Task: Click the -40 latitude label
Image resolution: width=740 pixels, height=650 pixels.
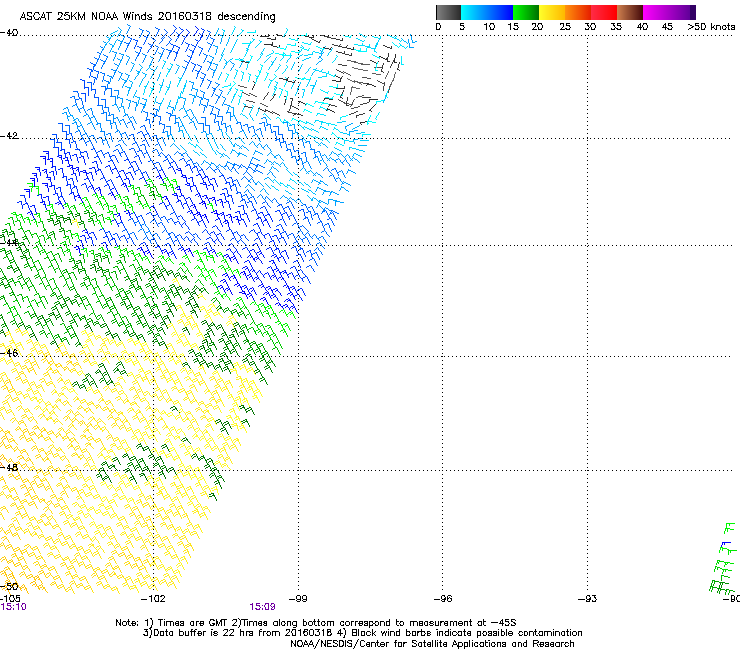Action: pos(9,33)
